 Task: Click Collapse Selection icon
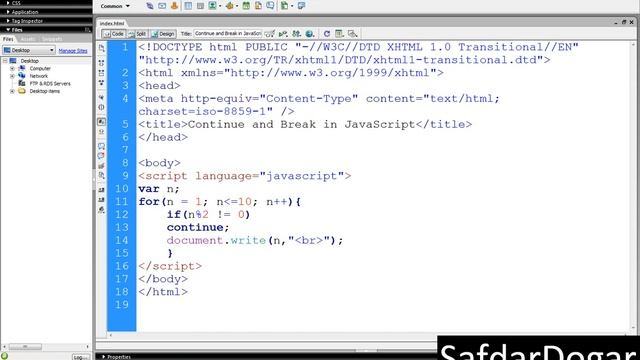102,73
